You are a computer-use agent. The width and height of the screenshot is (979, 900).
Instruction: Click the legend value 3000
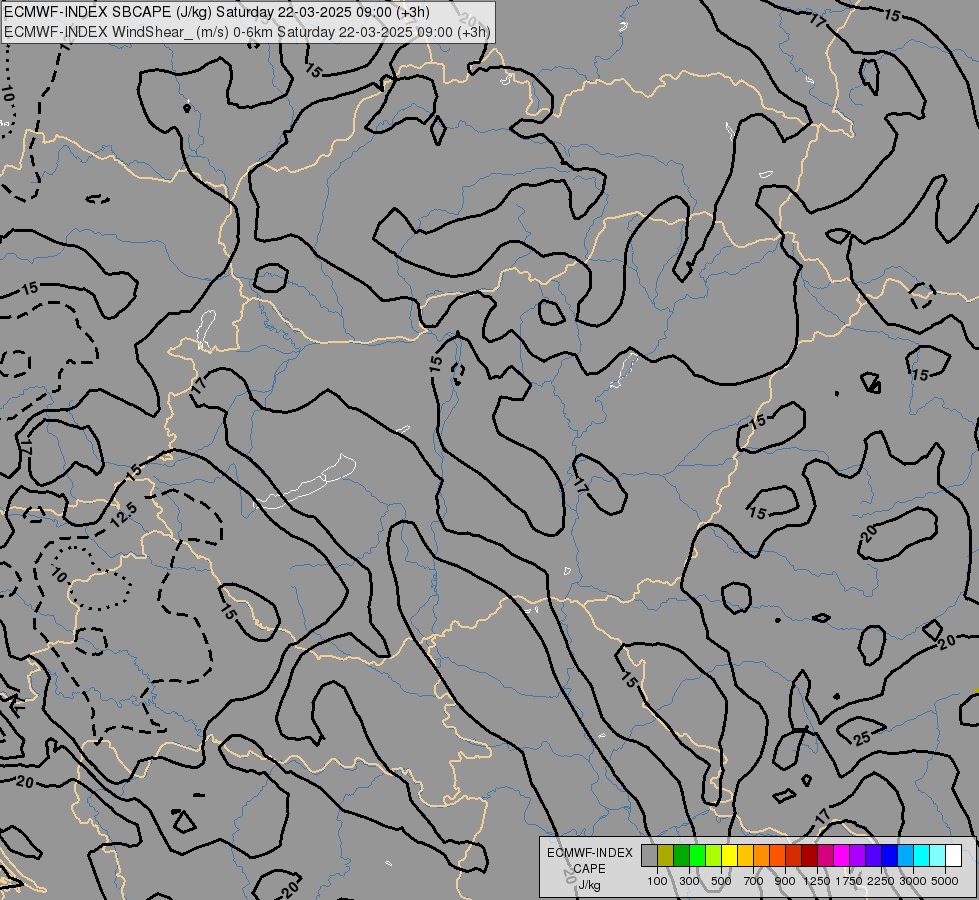[x=913, y=881]
